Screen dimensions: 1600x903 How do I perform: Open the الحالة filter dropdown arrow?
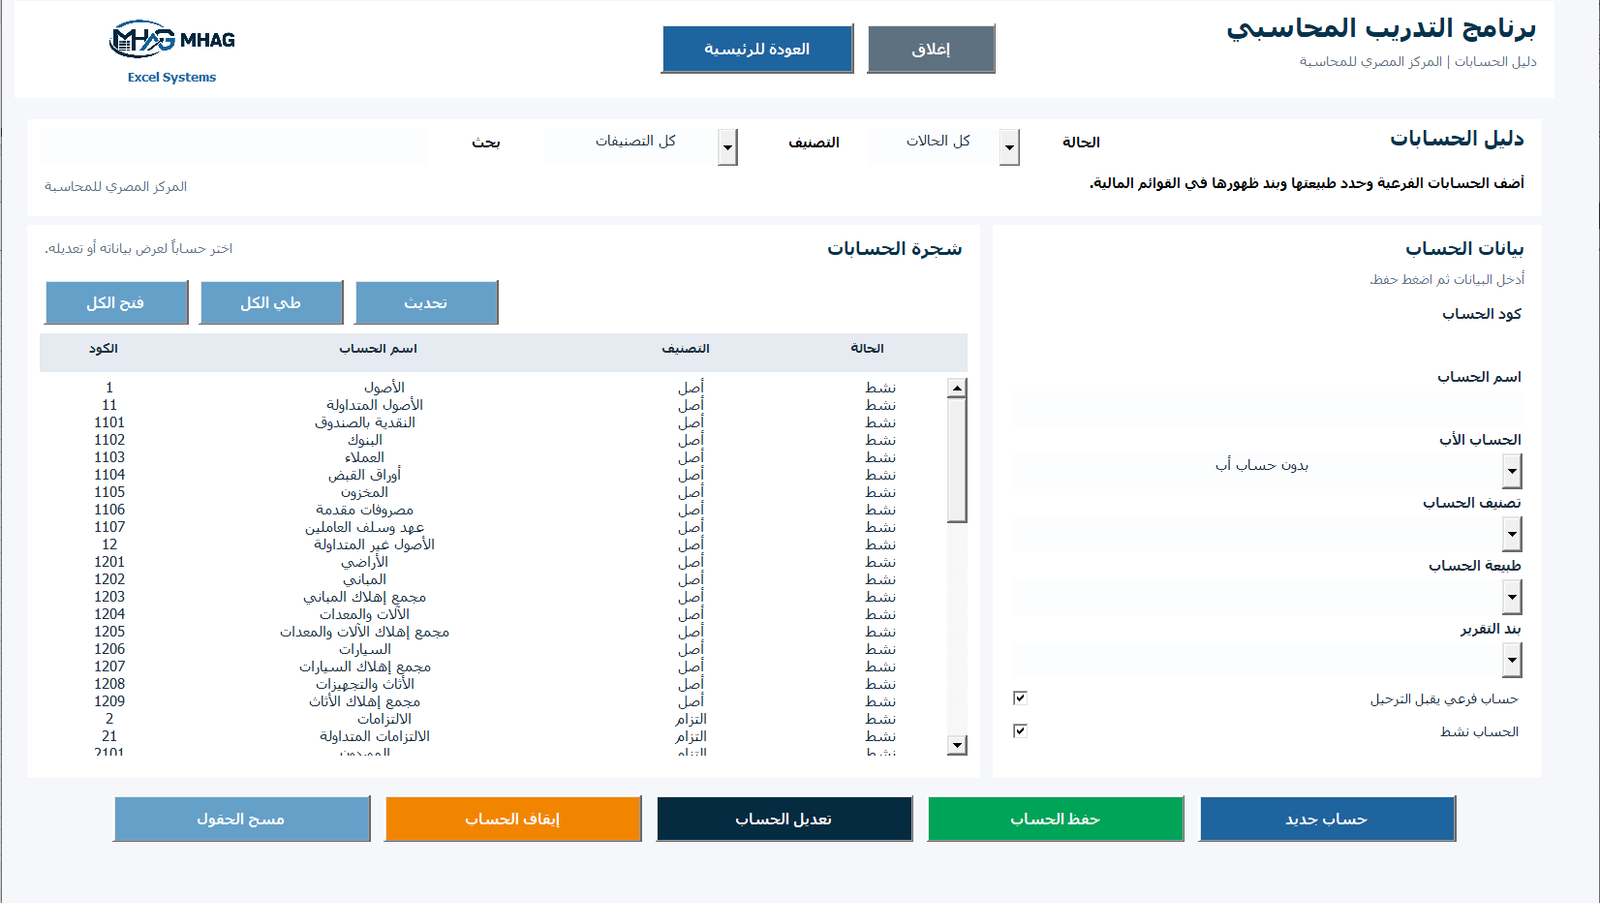[x=1010, y=148]
